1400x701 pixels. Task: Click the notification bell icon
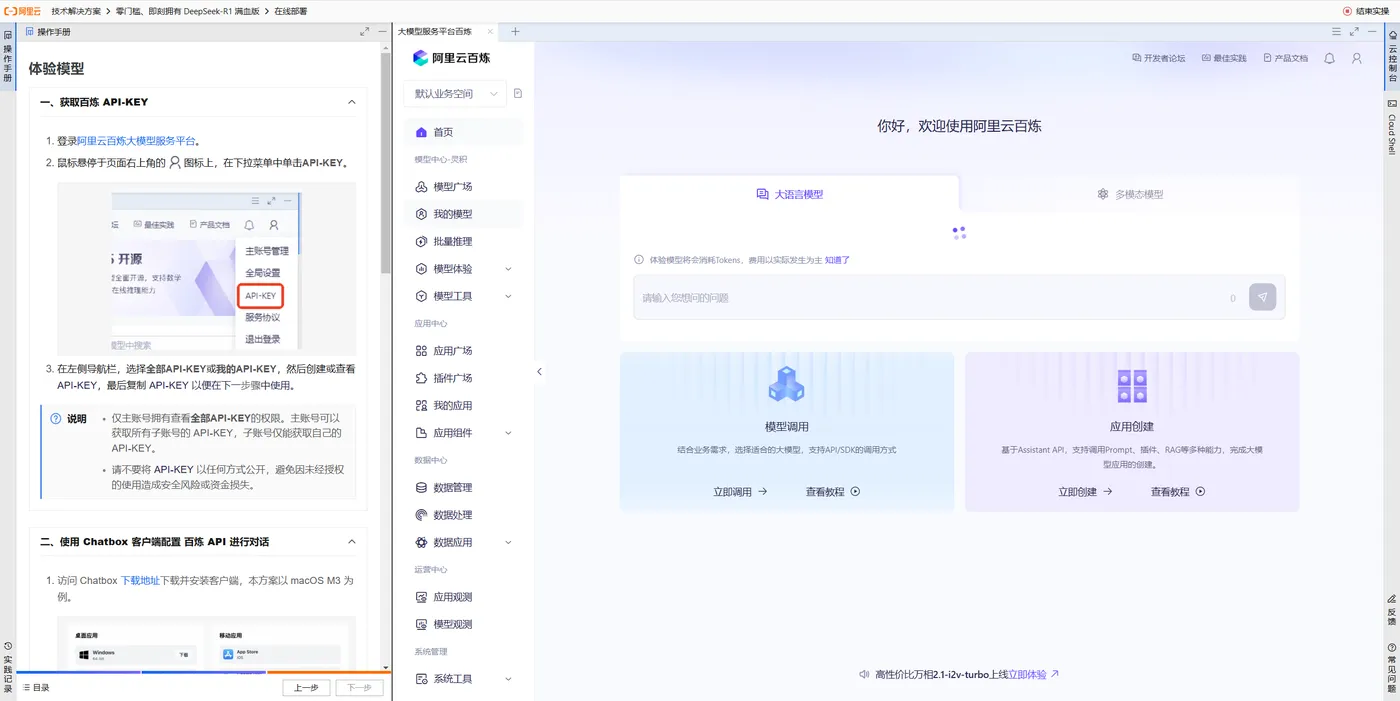click(1329, 58)
